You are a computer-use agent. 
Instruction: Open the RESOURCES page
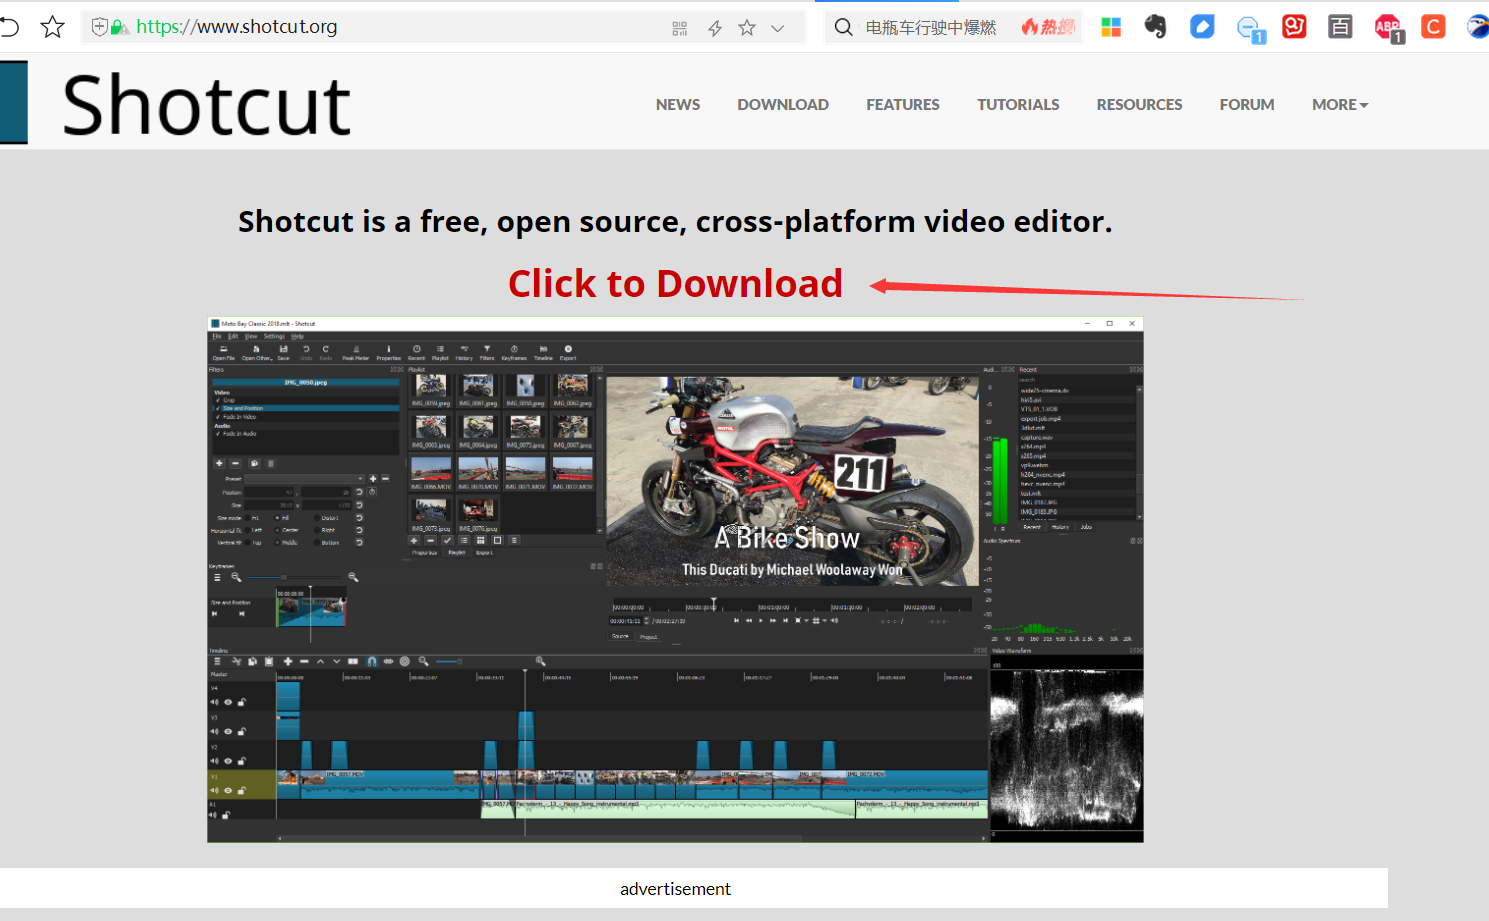(1139, 104)
